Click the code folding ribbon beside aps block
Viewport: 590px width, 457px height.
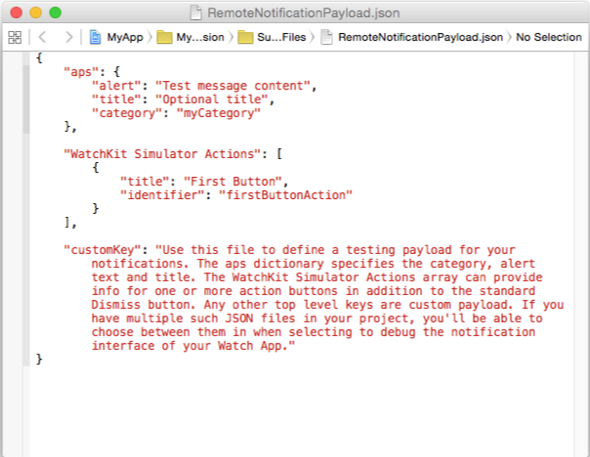coord(26,99)
